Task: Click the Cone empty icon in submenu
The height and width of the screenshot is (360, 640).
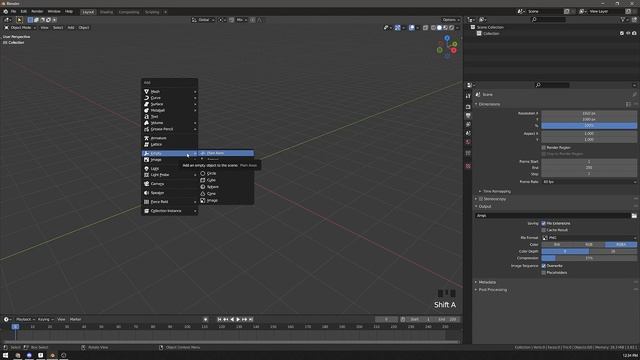Action: pyautogui.click(x=202, y=193)
